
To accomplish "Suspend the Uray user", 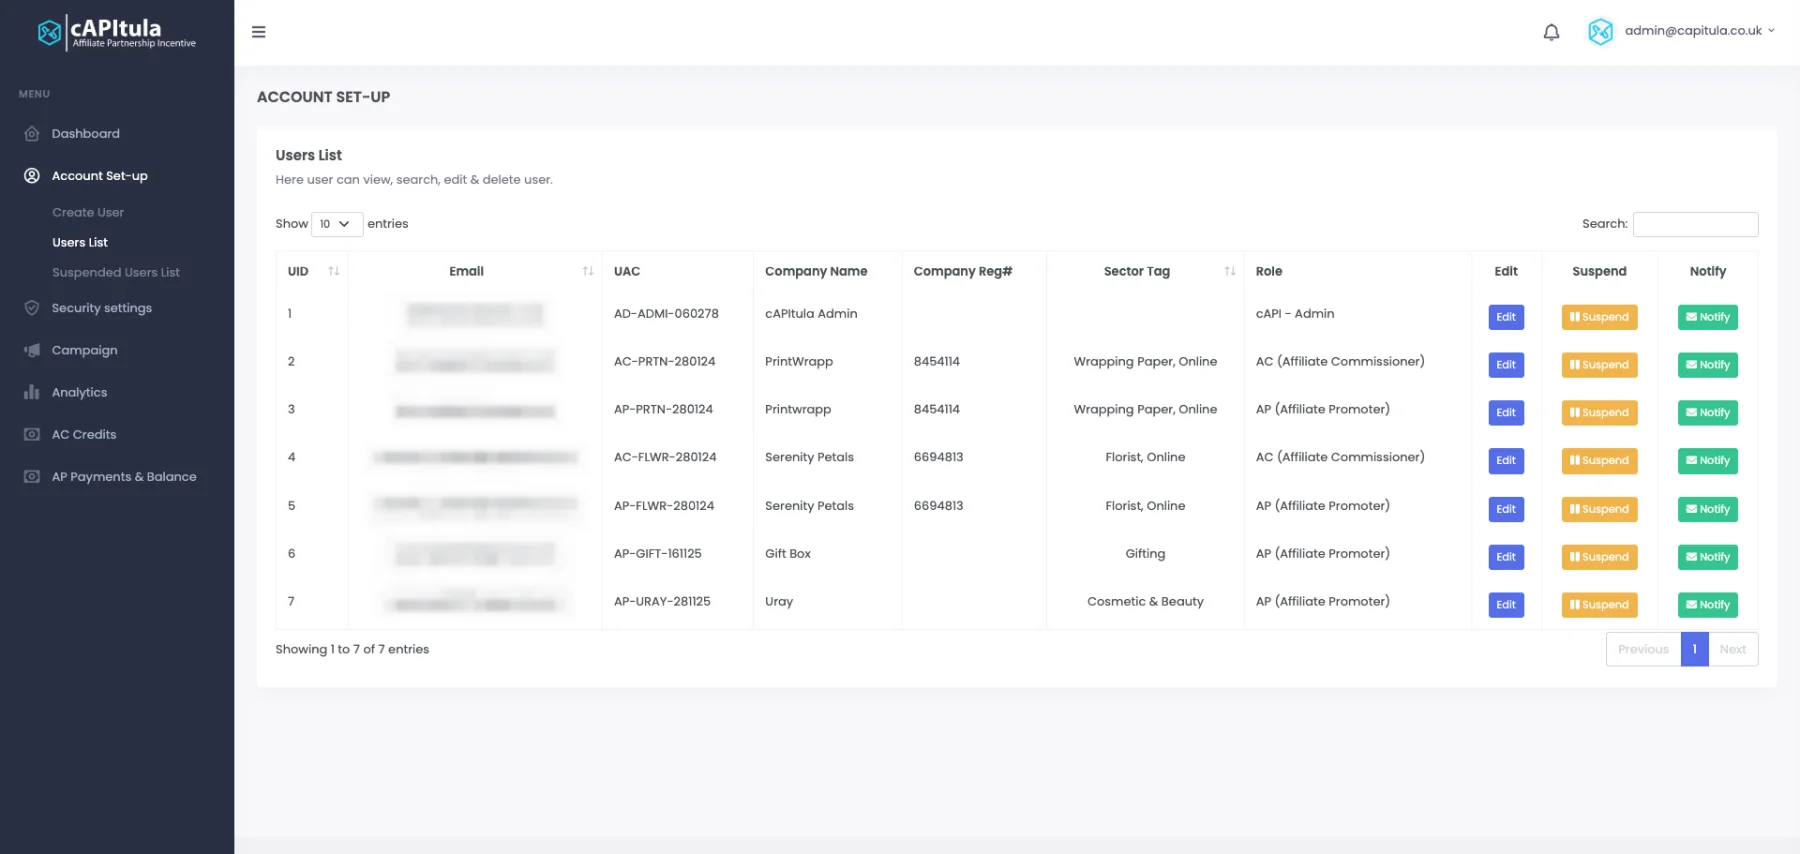I will [1599, 605].
